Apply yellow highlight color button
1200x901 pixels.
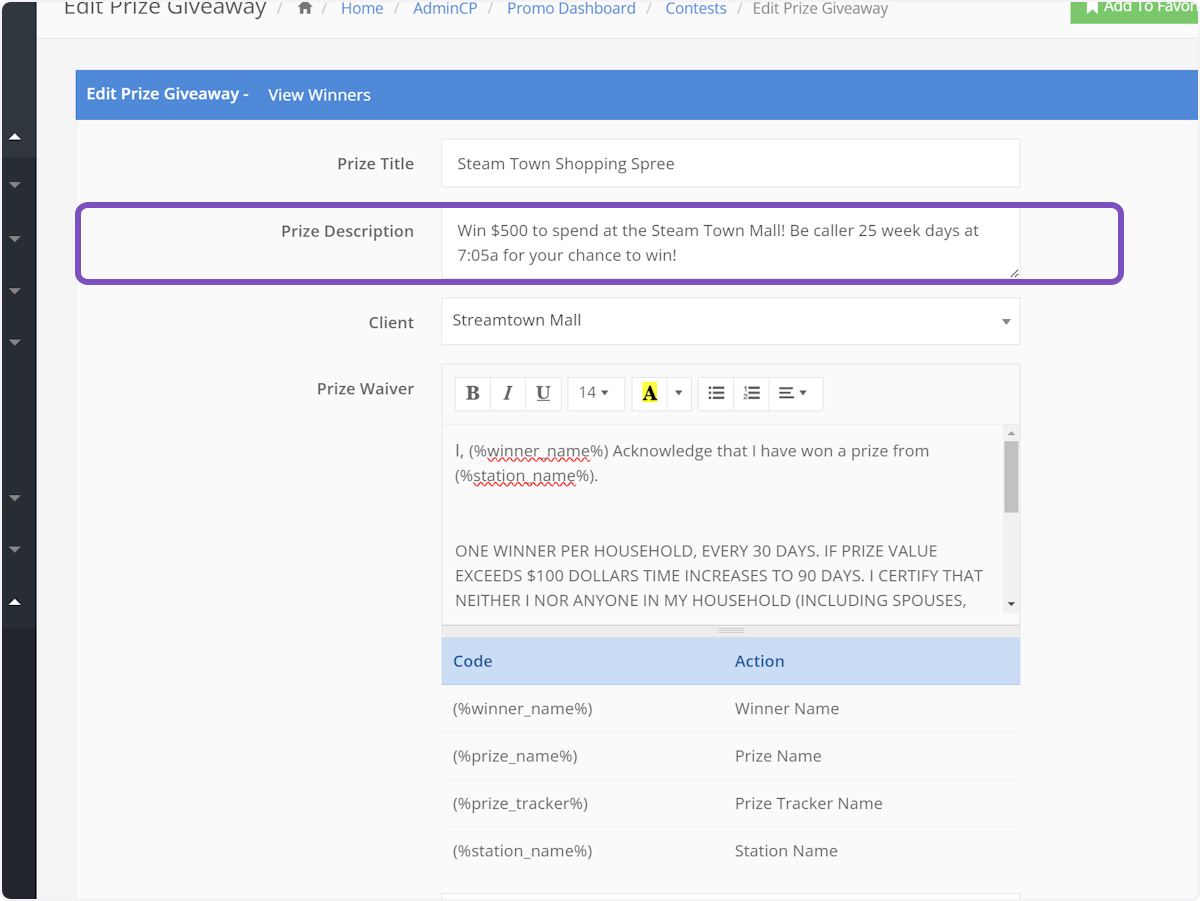650,393
